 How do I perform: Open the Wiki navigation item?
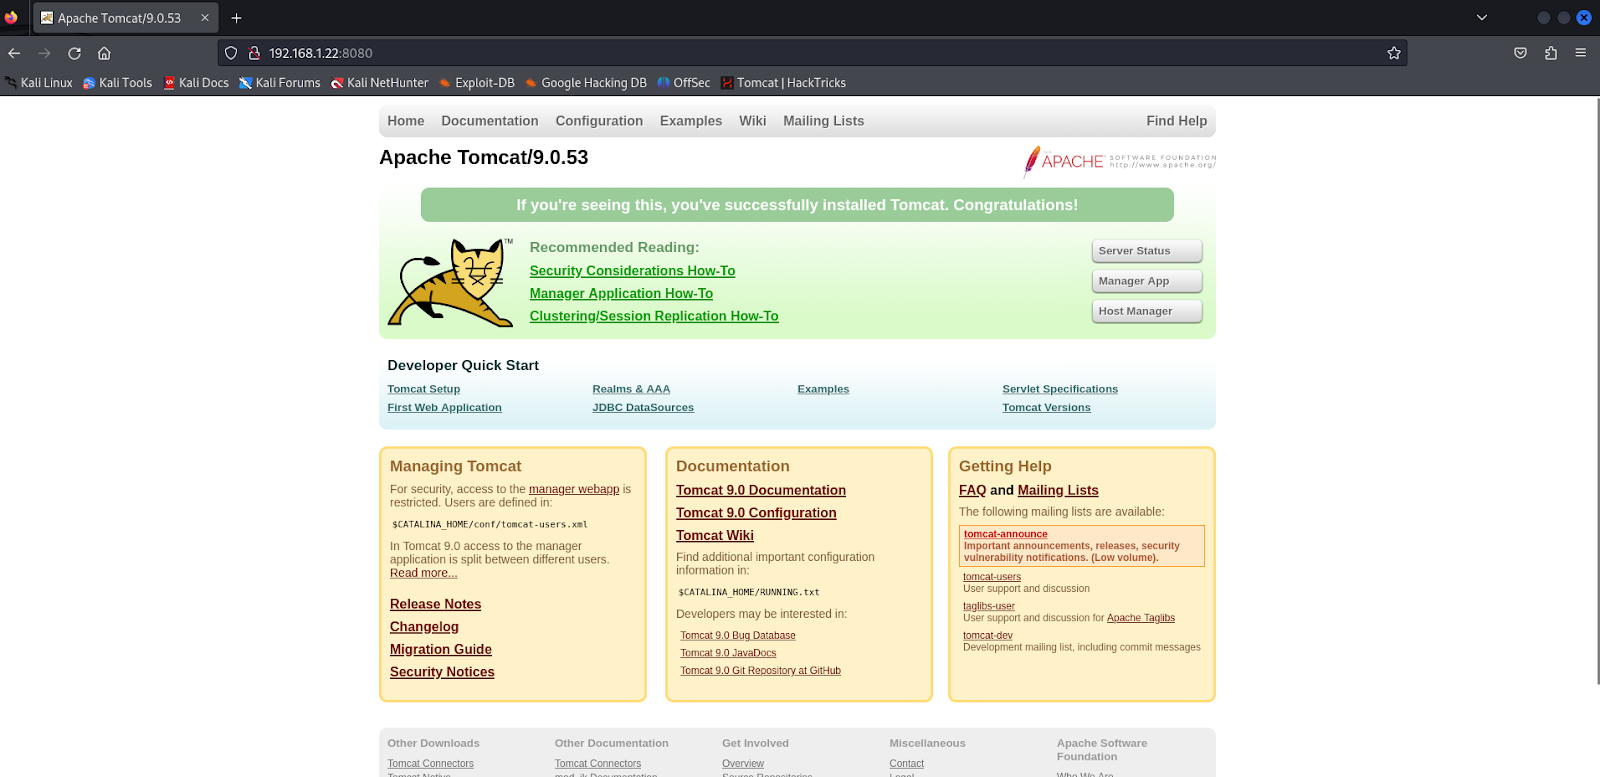(753, 121)
